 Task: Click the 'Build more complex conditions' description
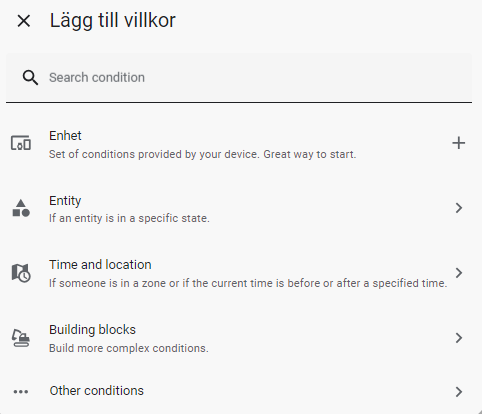click(129, 348)
